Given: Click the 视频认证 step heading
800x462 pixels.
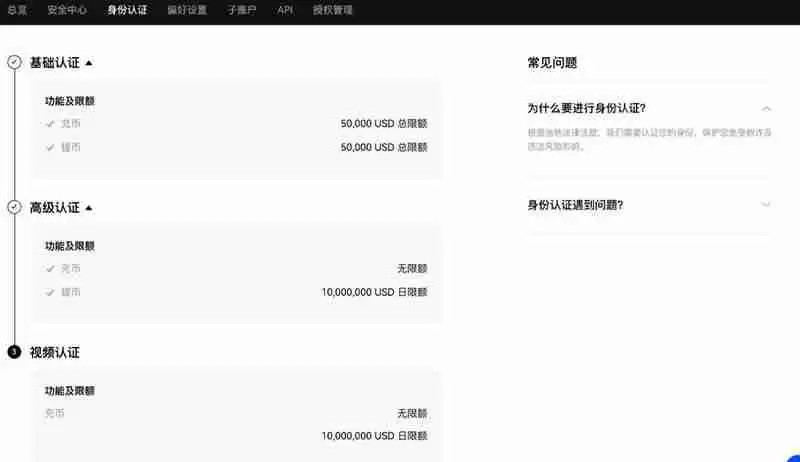Looking at the screenshot, I should pos(55,352).
